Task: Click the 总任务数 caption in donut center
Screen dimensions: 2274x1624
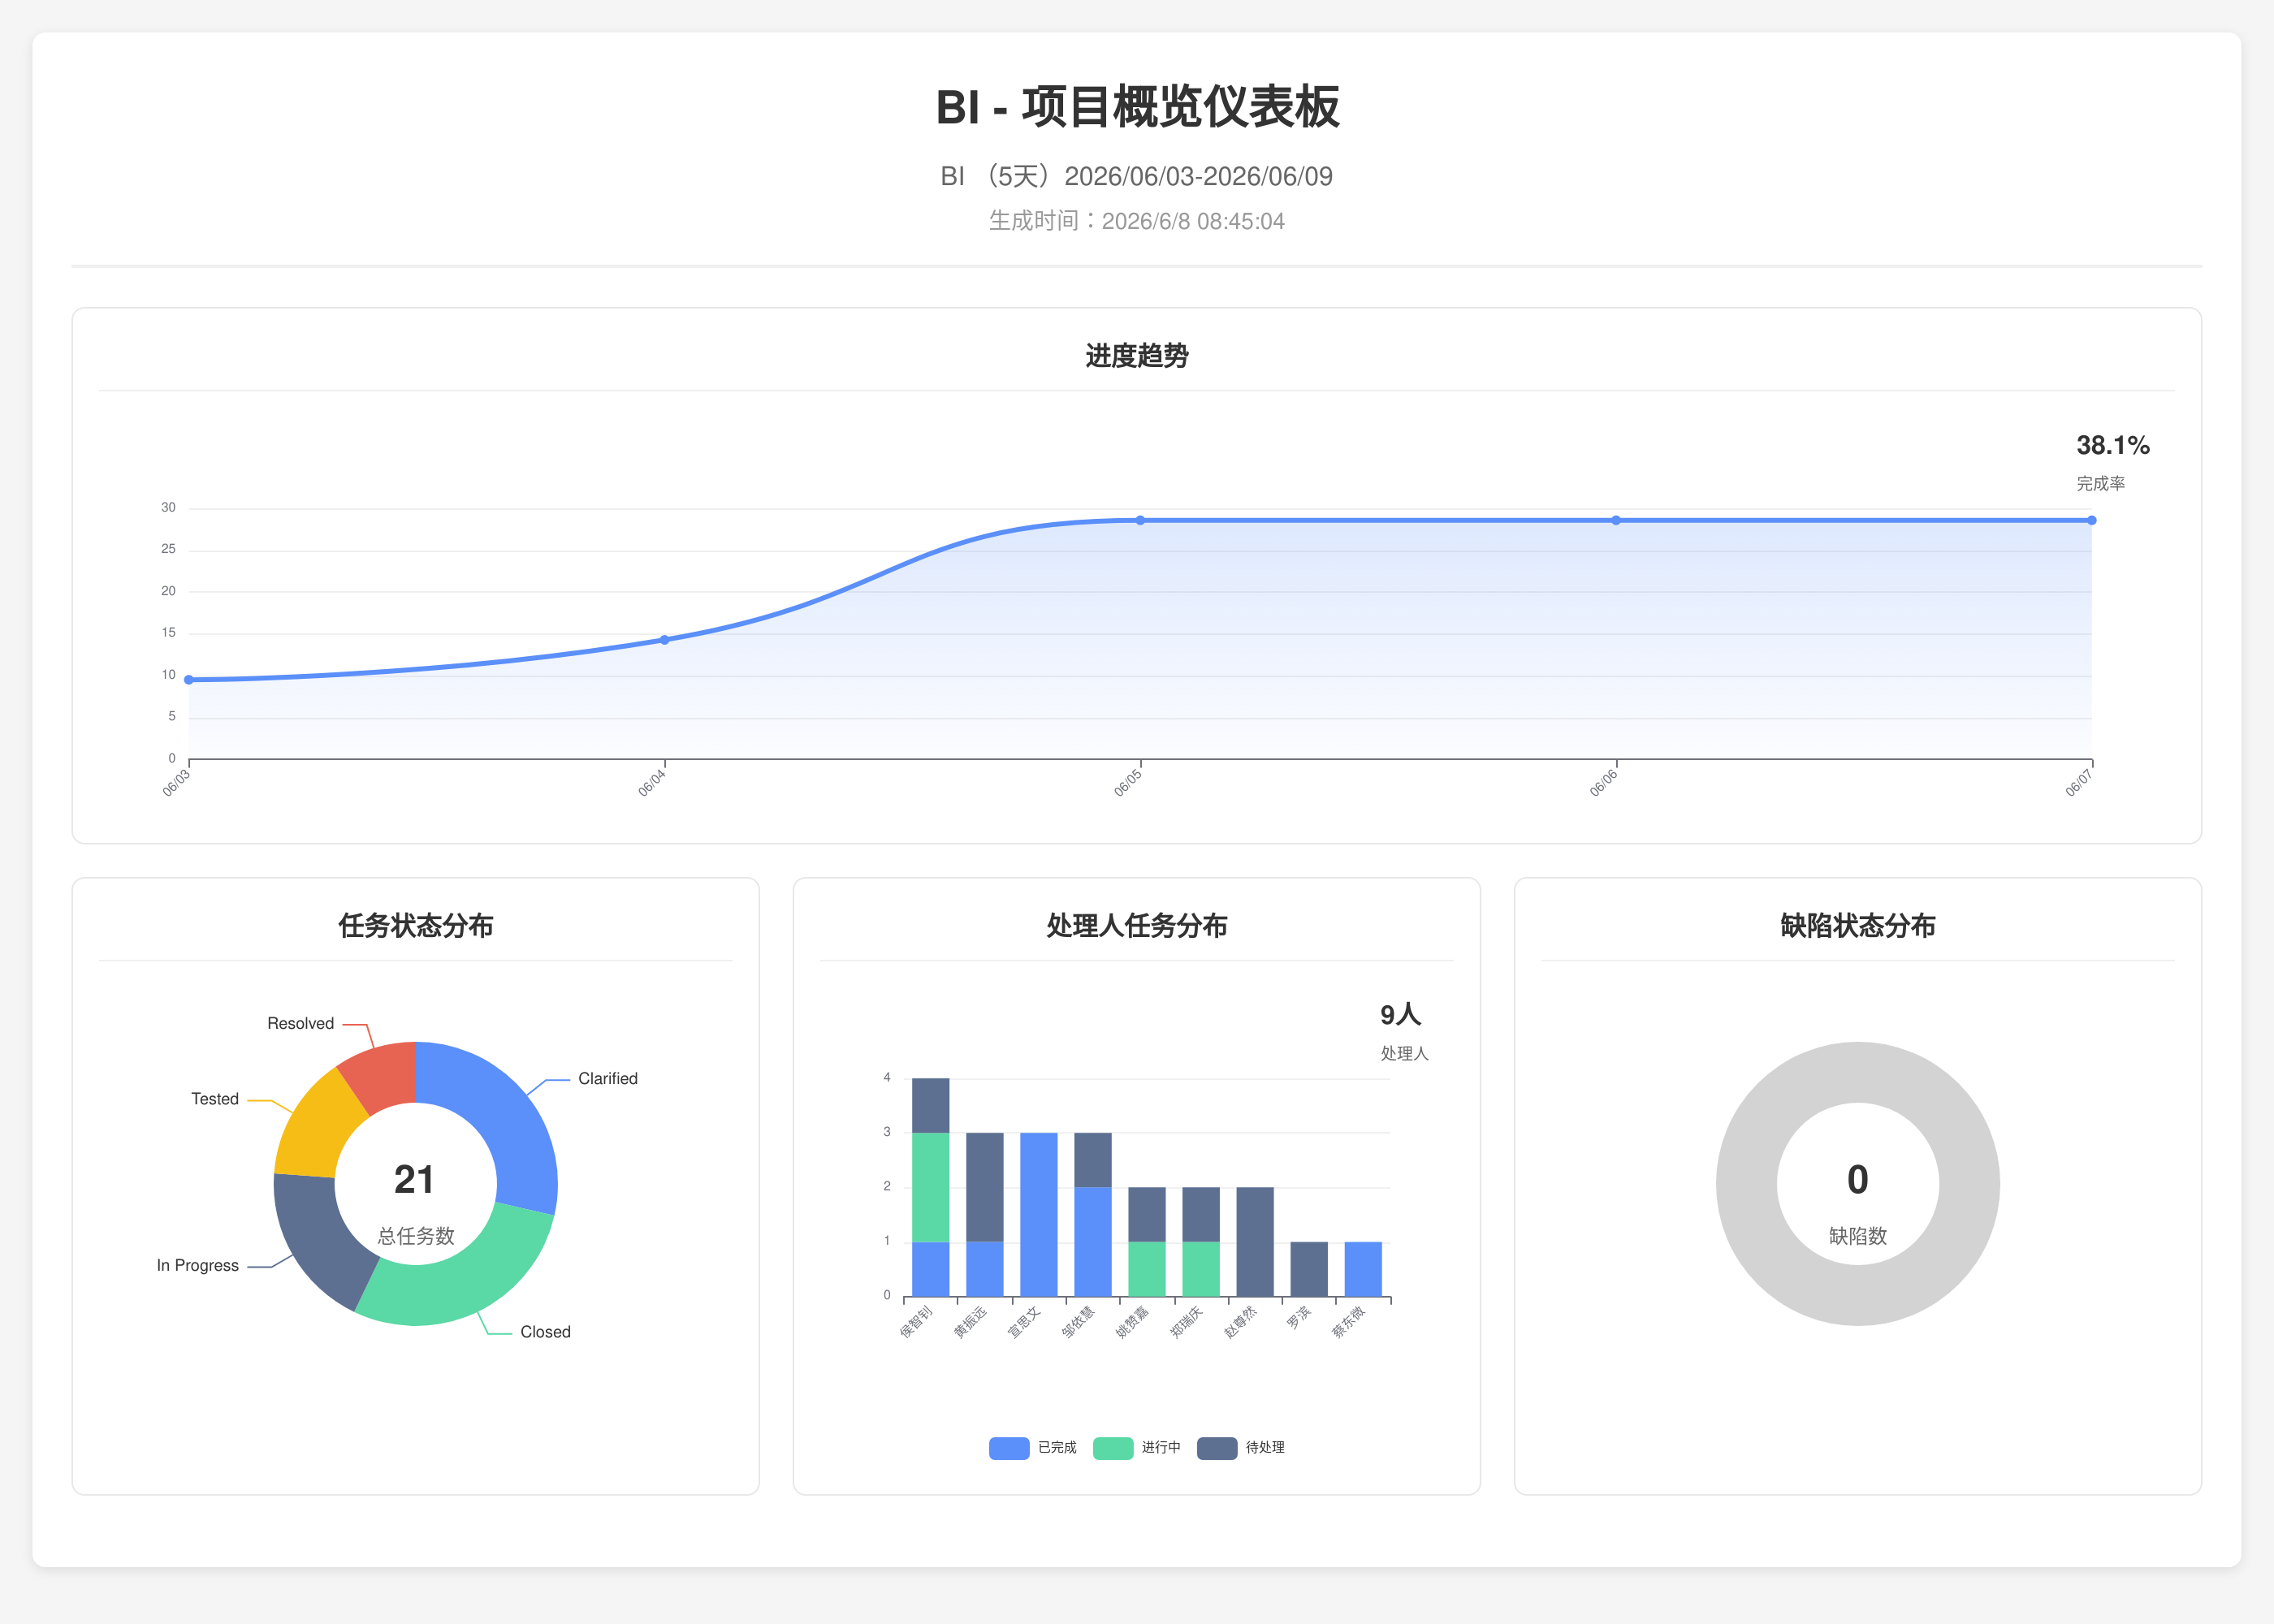Action: coord(416,1236)
